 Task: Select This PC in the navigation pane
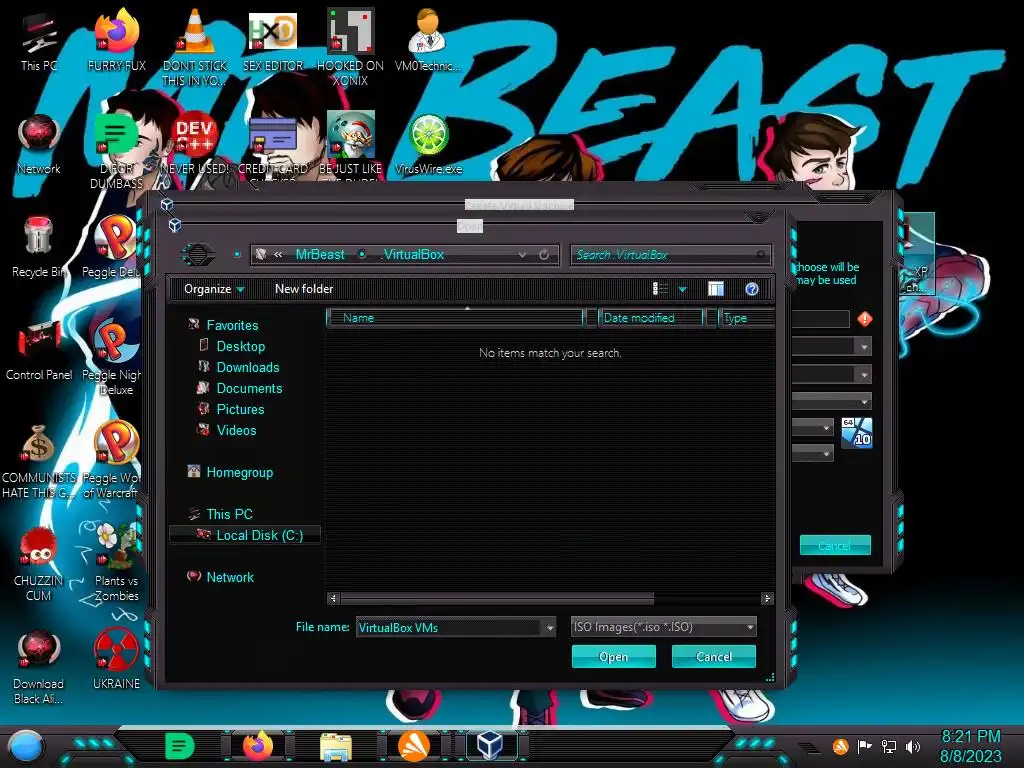click(x=229, y=514)
